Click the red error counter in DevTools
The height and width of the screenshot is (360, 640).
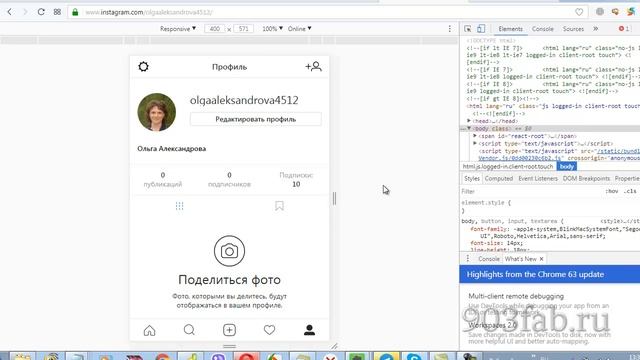pyautogui.click(x=623, y=29)
